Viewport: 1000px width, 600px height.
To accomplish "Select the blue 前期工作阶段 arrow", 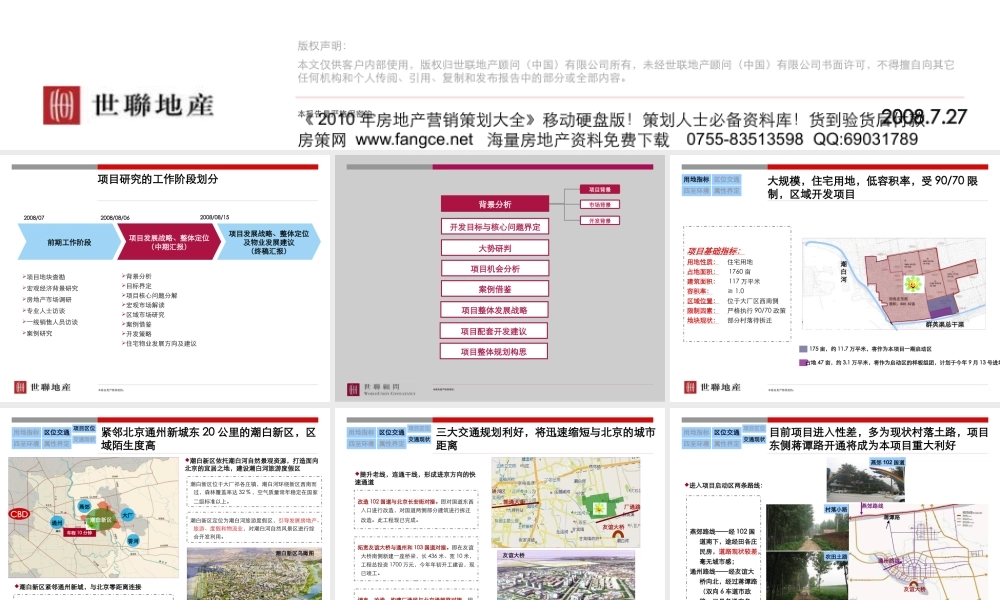I will pyautogui.click(x=69, y=242).
